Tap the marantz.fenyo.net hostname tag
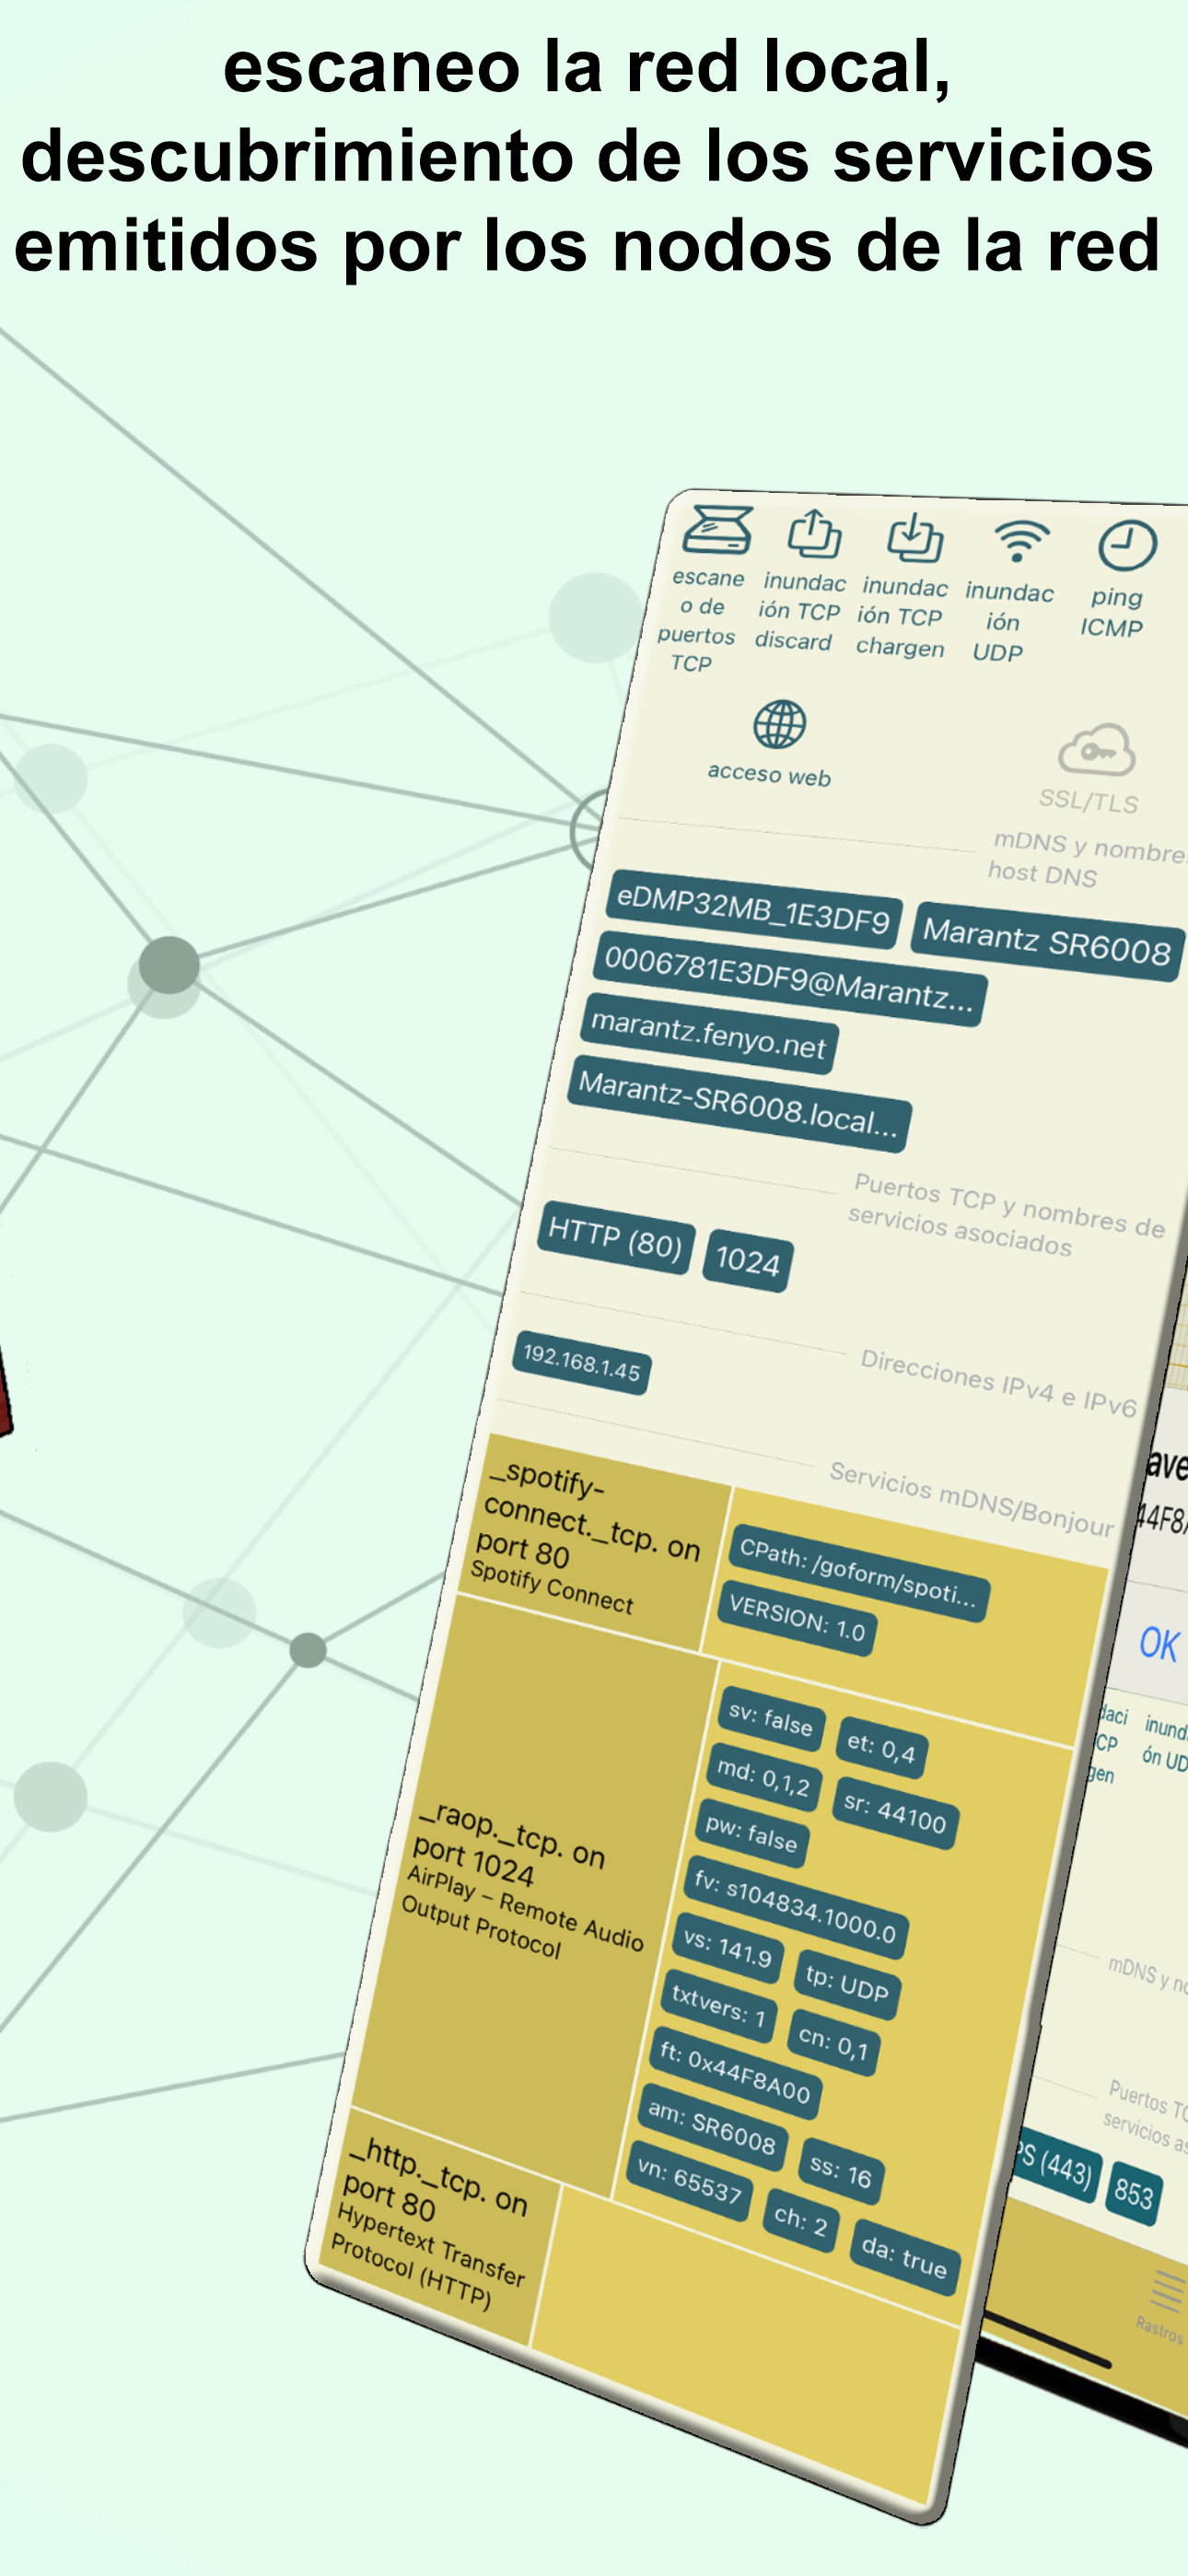The width and height of the screenshot is (1188, 2576). [x=708, y=1034]
